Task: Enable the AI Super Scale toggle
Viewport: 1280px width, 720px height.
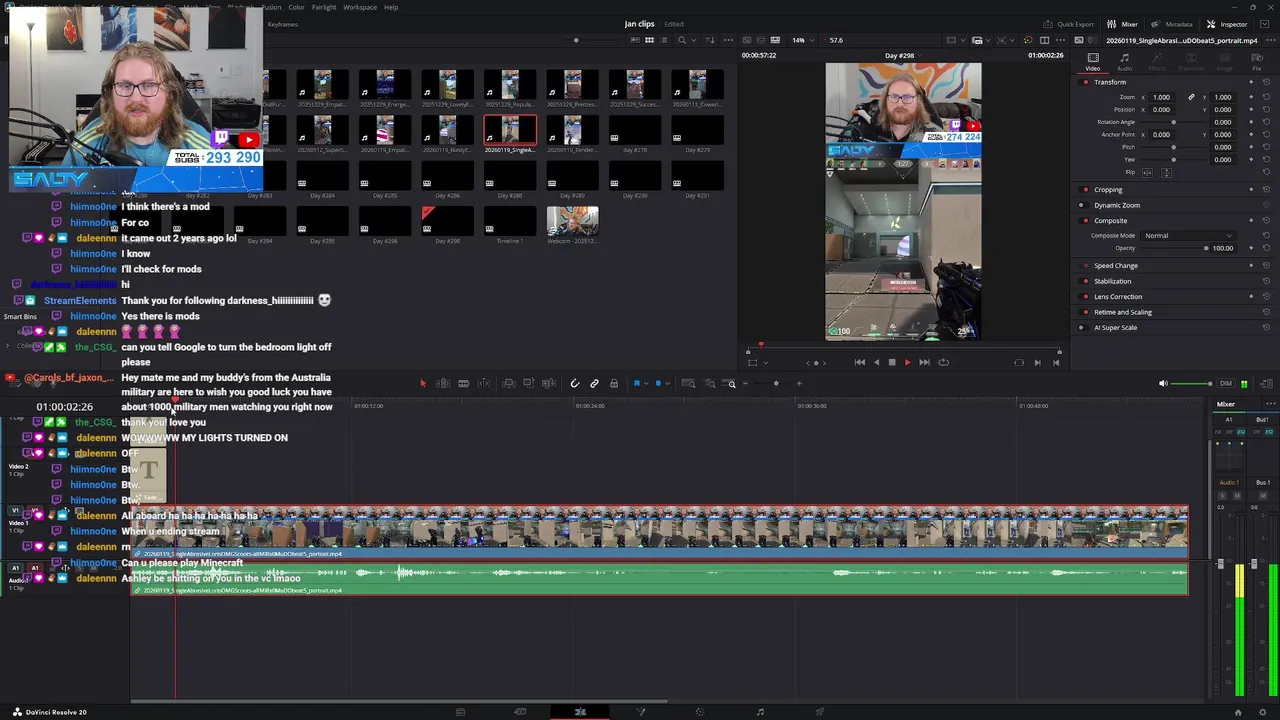Action: click(1085, 327)
